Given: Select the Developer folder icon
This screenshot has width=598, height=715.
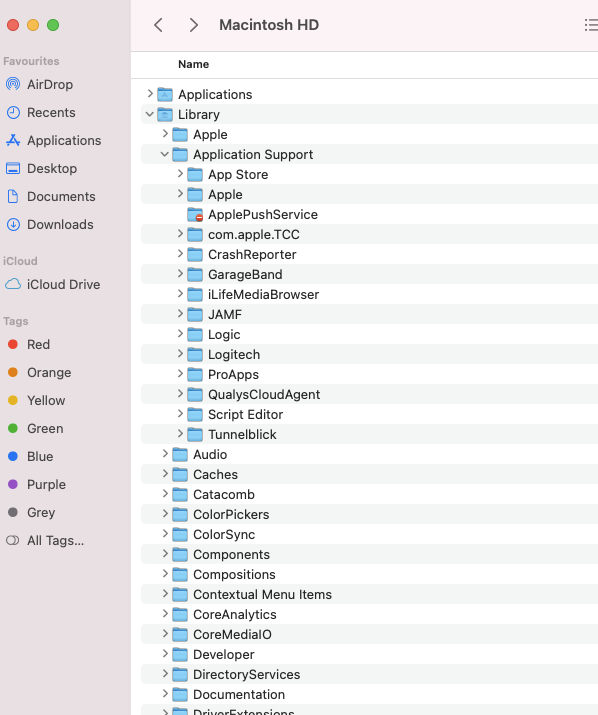Looking at the screenshot, I should click(180, 654).
